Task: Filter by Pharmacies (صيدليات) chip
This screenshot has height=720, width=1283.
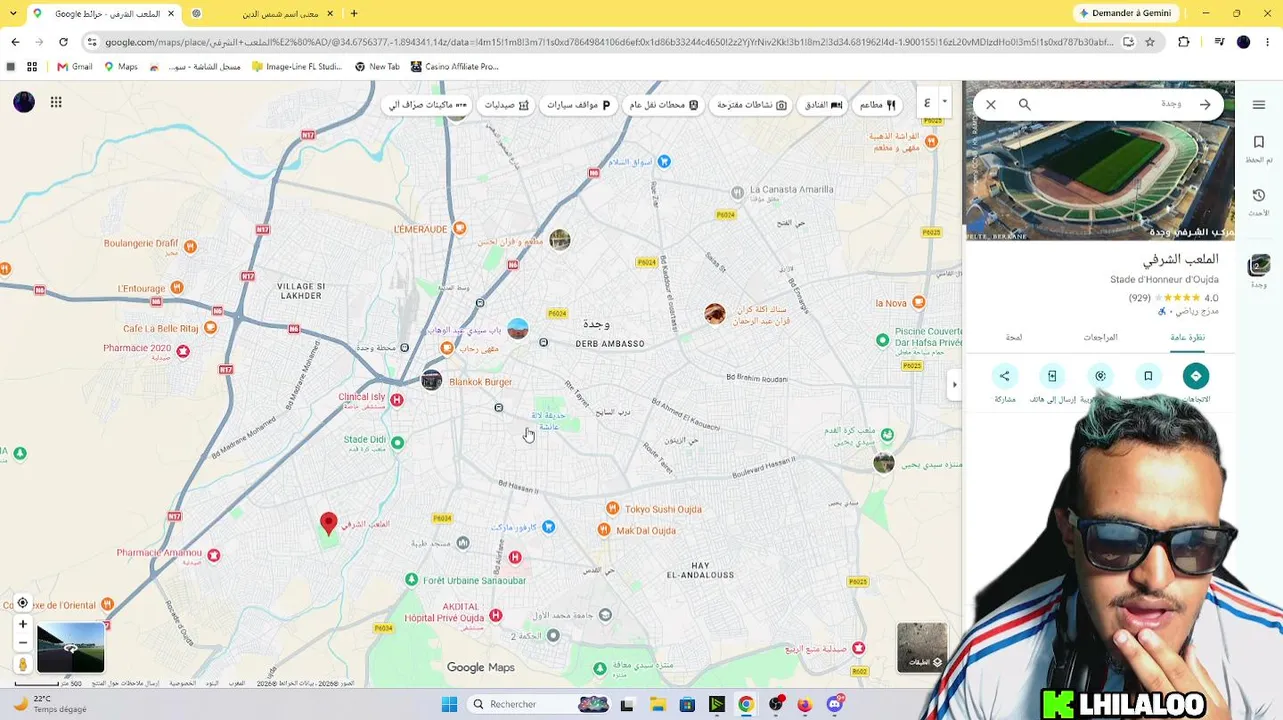Action: 507,105
